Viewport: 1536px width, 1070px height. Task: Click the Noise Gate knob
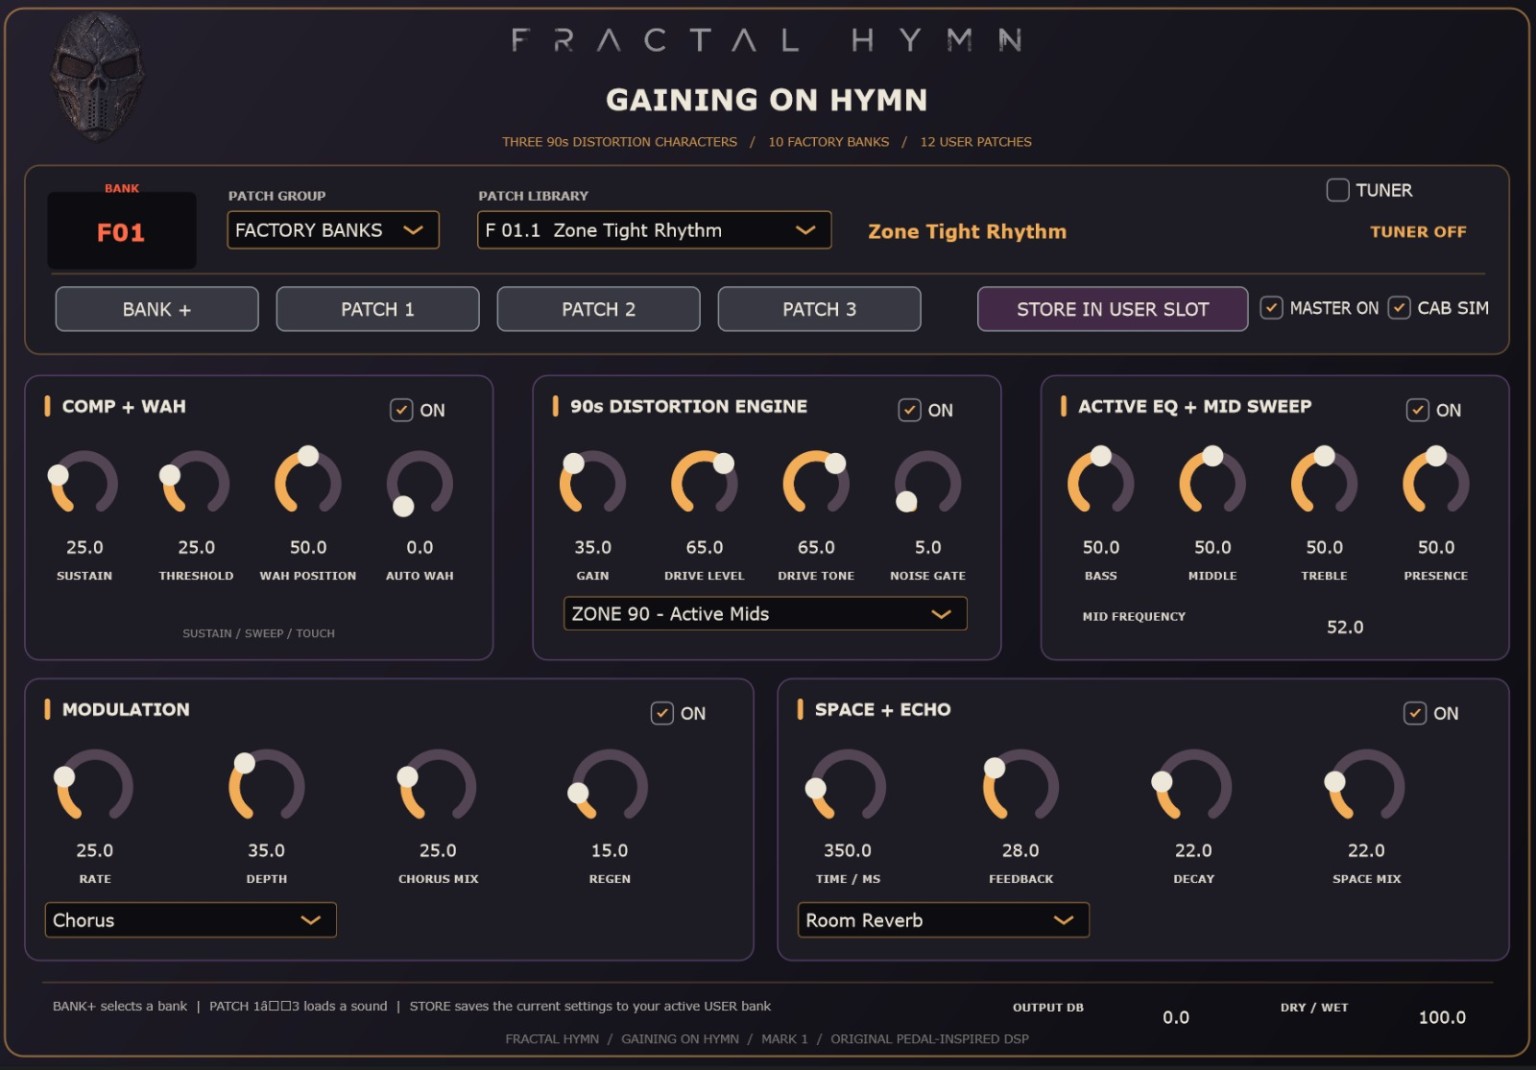click(x=928, y=484)
